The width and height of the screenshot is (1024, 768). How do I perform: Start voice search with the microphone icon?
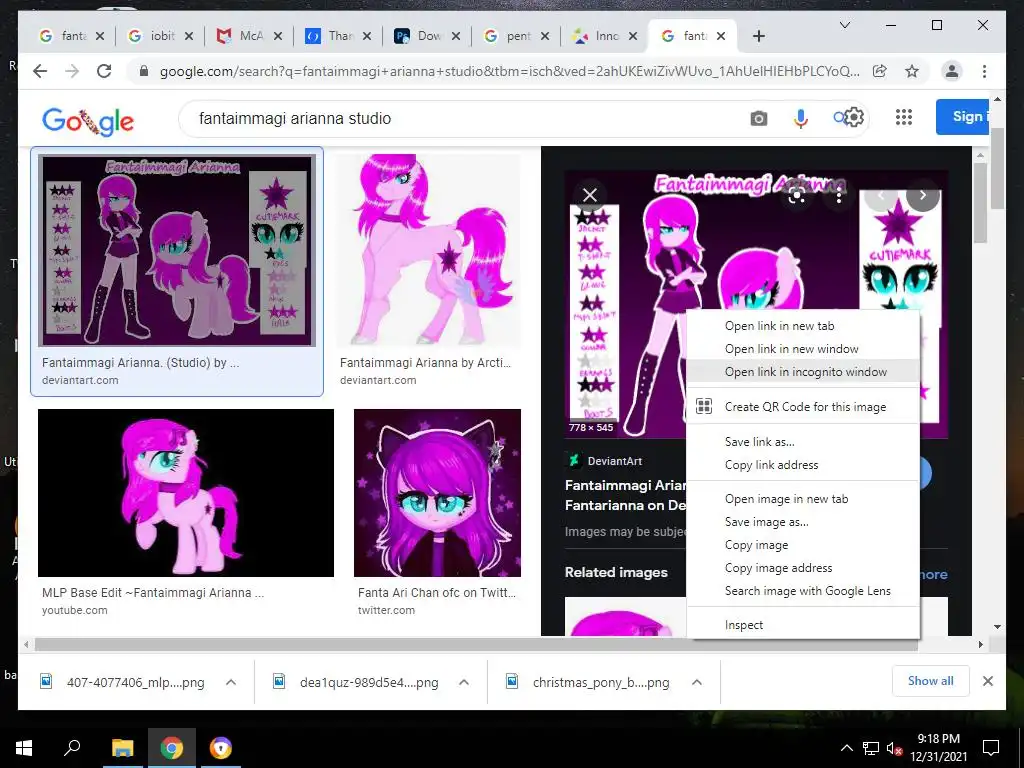[801, 118]
